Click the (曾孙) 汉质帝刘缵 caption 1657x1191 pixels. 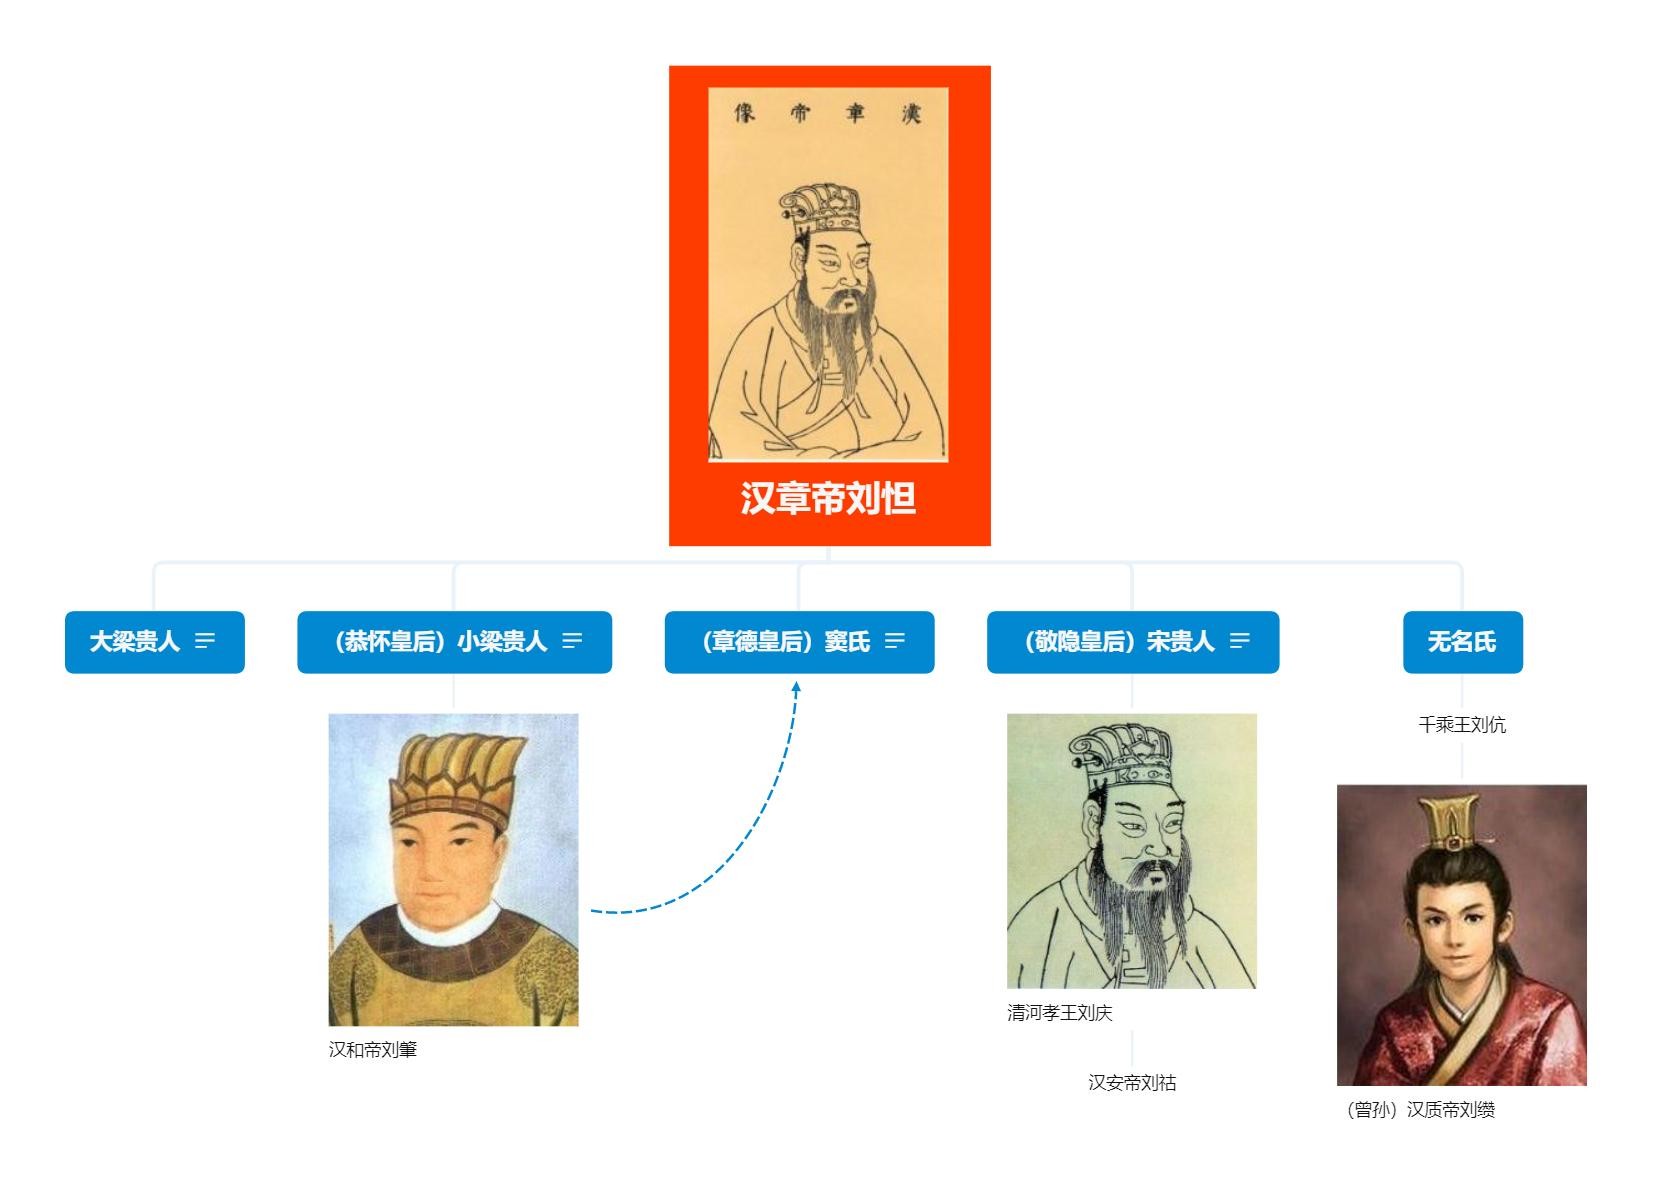[1419, 1110]
